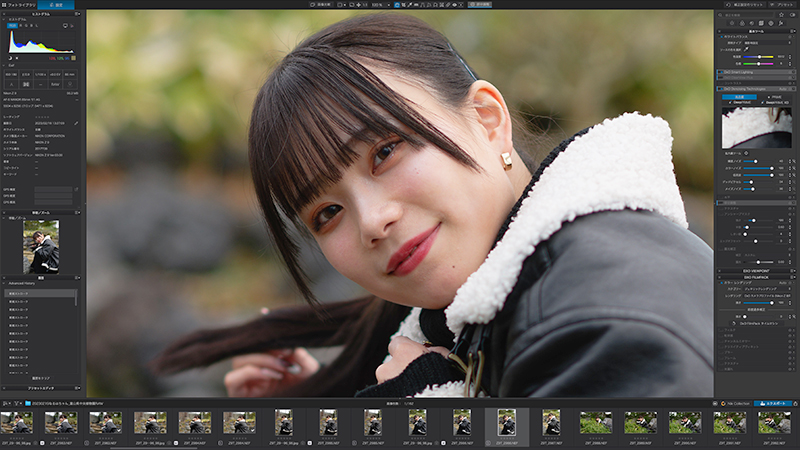Image resolution: width=800 pixels, height=450 pixels.
Task: Toggle White Balance correction on/off
Action: pyautogui.click(x=721, y=37)
